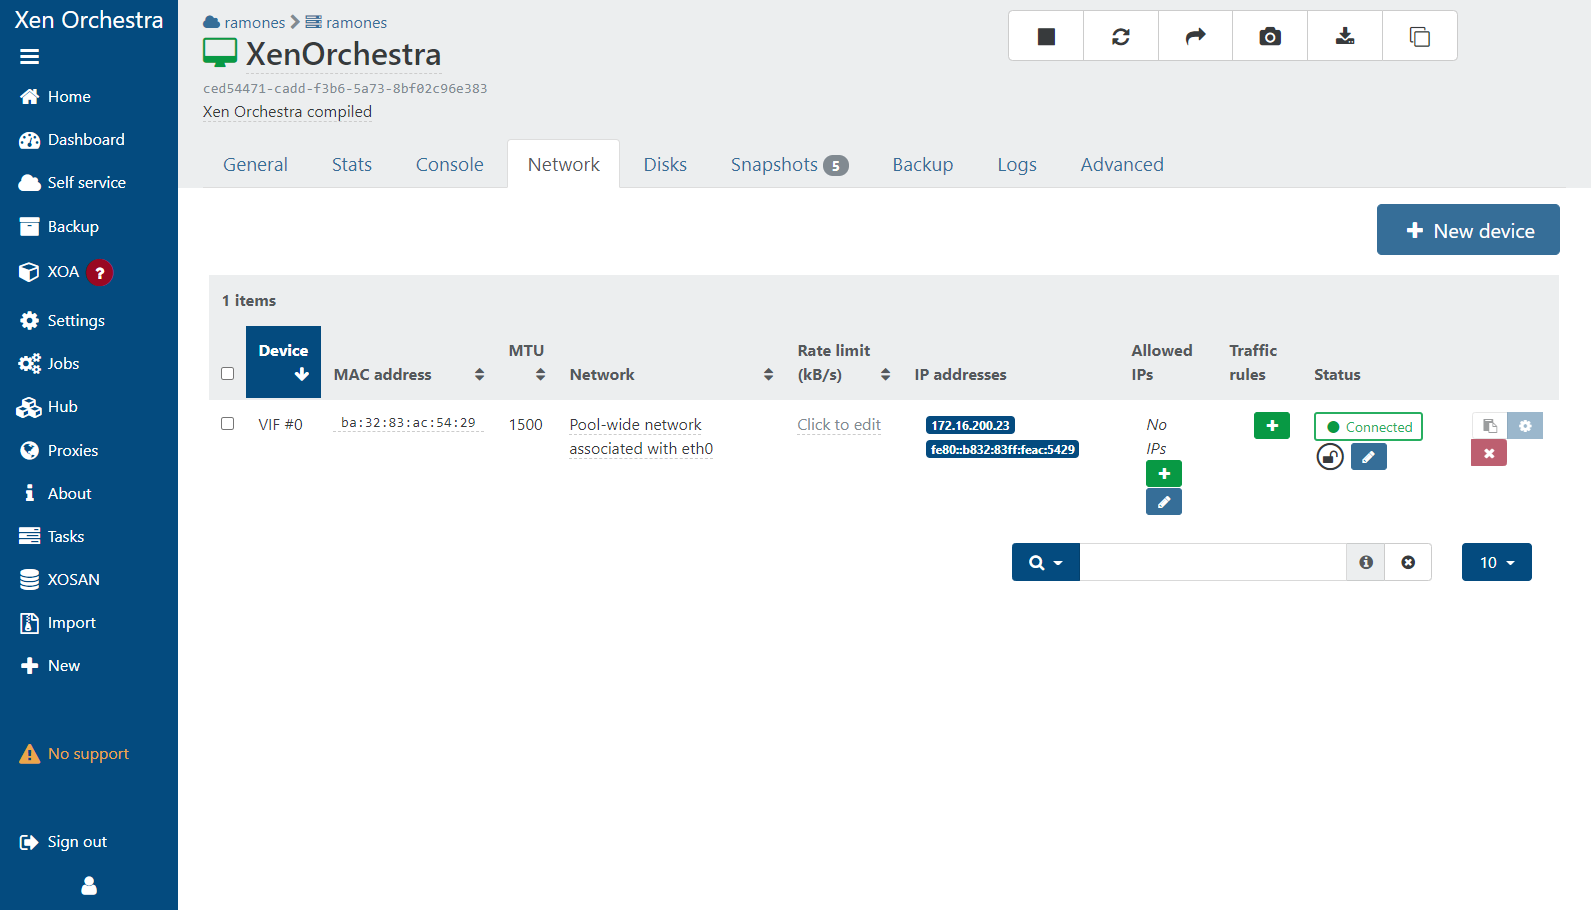Click rate limit 'Click to edit'

tap(839, 424)
